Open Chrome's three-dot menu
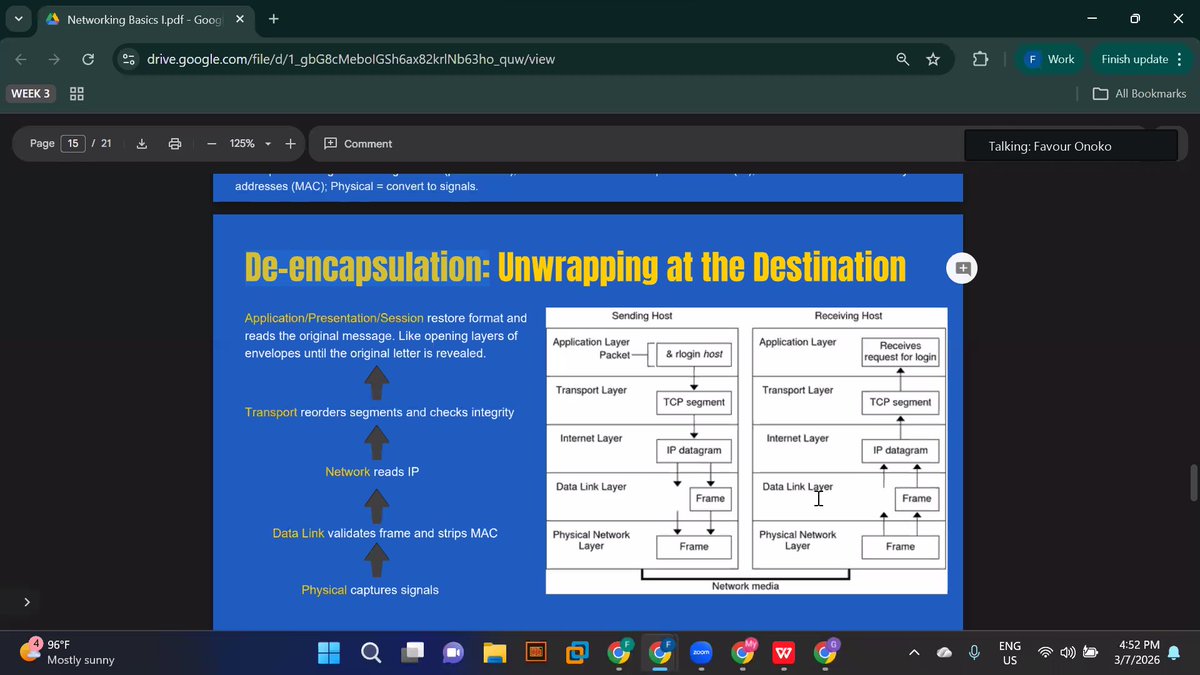This screenshot has height=675, width=1200. coord(1180,59)
